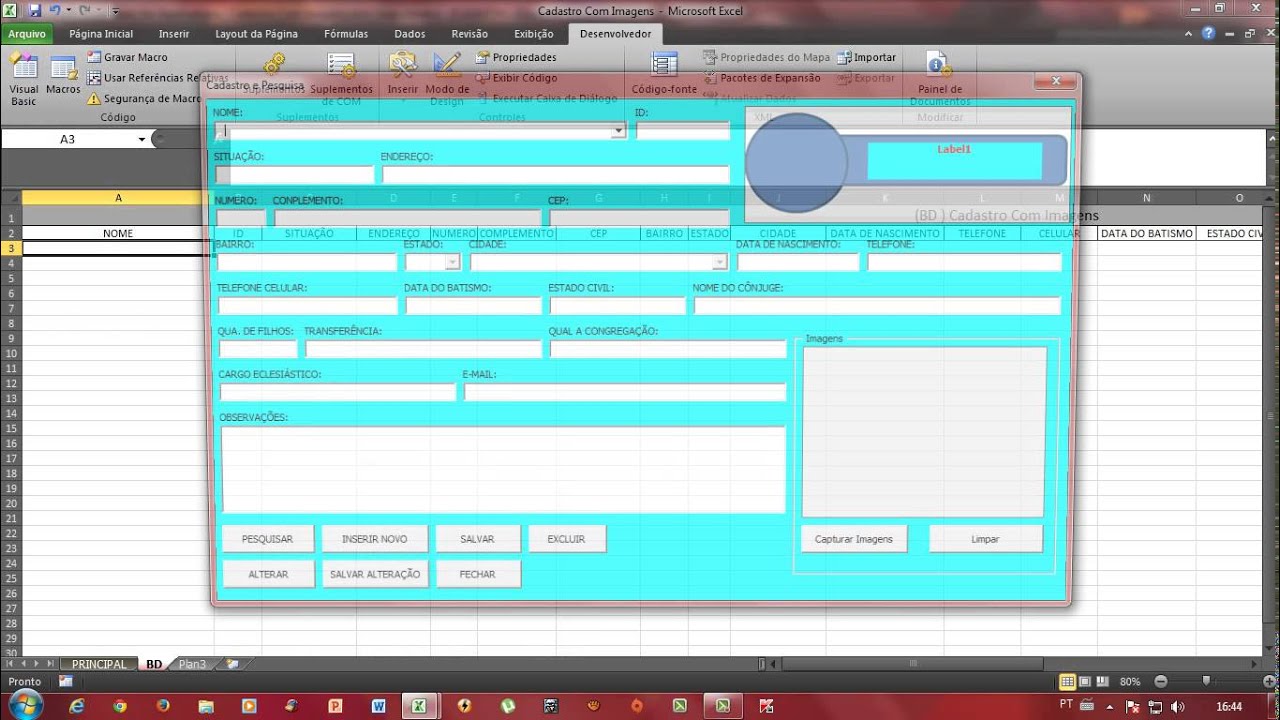The image size is (1280, 720).
Task: Expand the ESTADO dropdown in form
Action: click(452, 262)
